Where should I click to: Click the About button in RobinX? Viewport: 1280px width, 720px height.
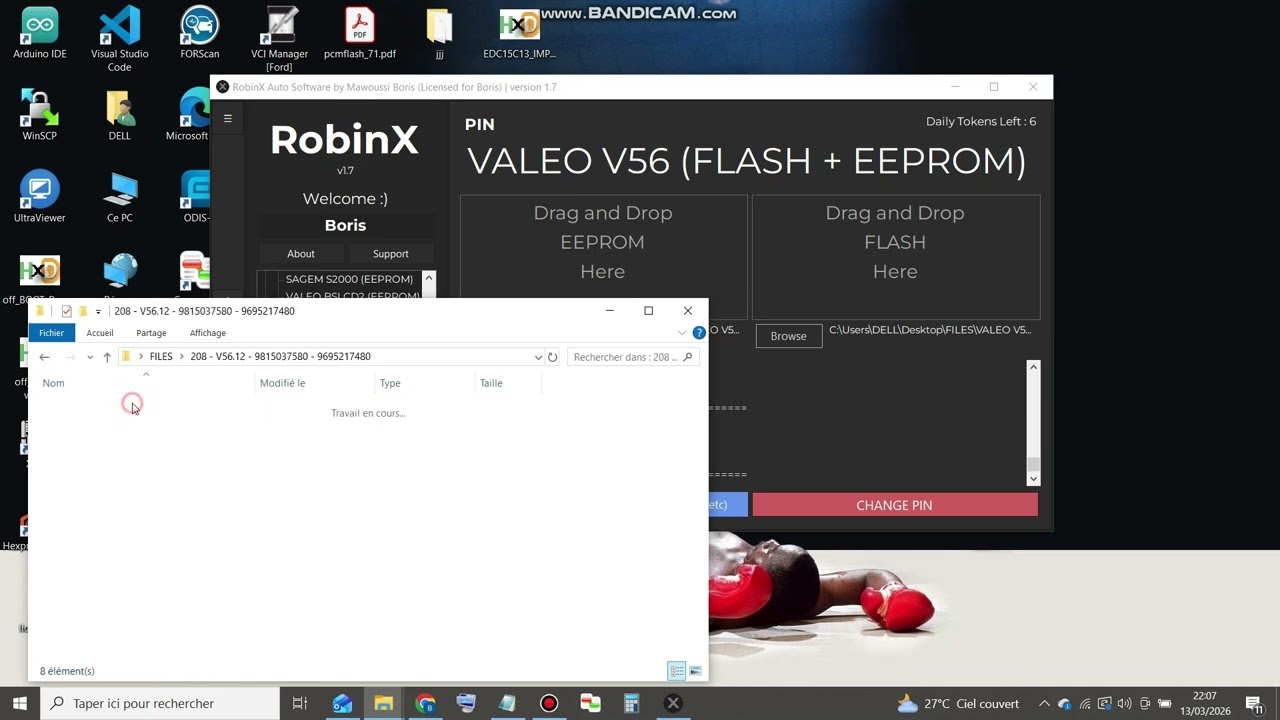tap(301, 254)
